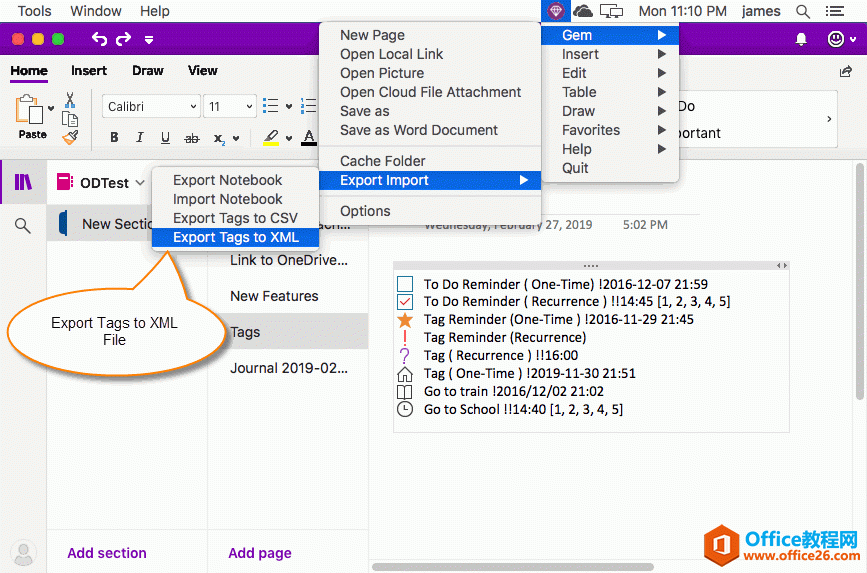This screenshot has width=867, height=573.
Task: Click the Redo arrow in title bar
Action: (x=123, y=39)
